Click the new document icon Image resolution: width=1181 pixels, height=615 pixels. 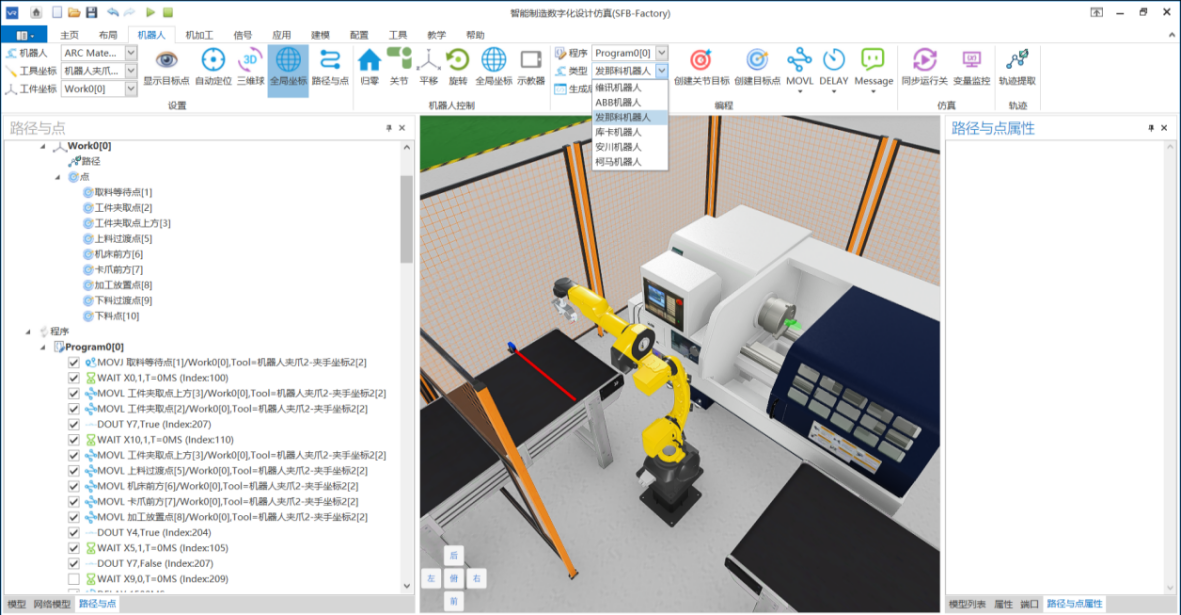pyautogui.click(x=57, y=13)
